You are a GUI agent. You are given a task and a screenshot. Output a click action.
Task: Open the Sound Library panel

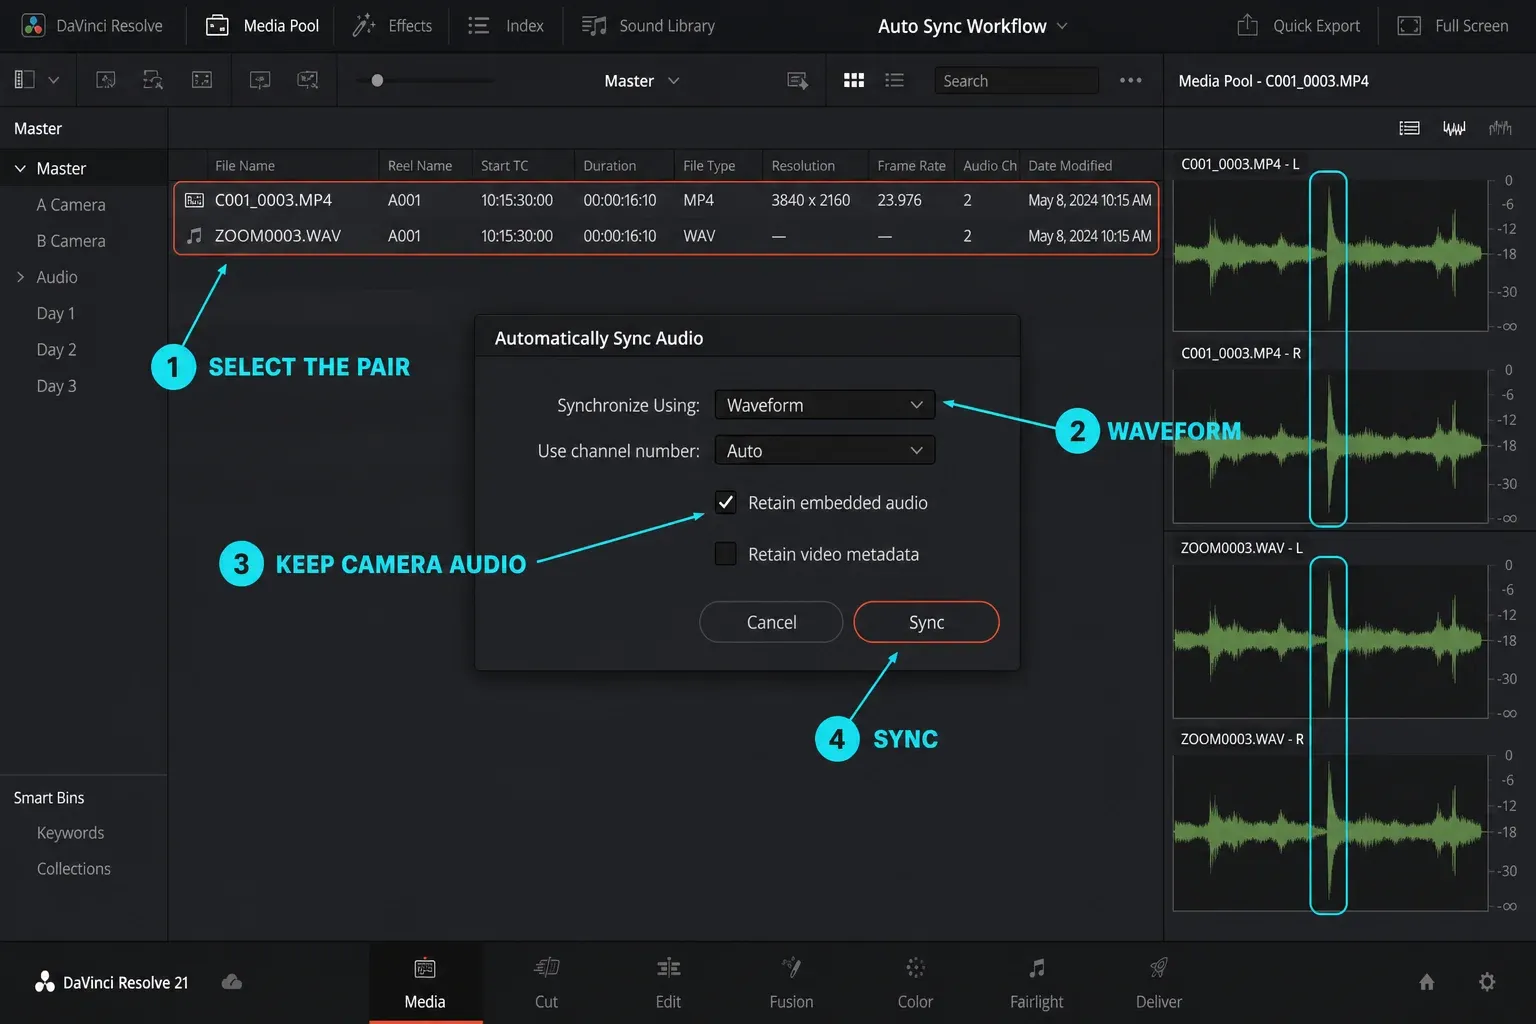click(x=648, y=26)
